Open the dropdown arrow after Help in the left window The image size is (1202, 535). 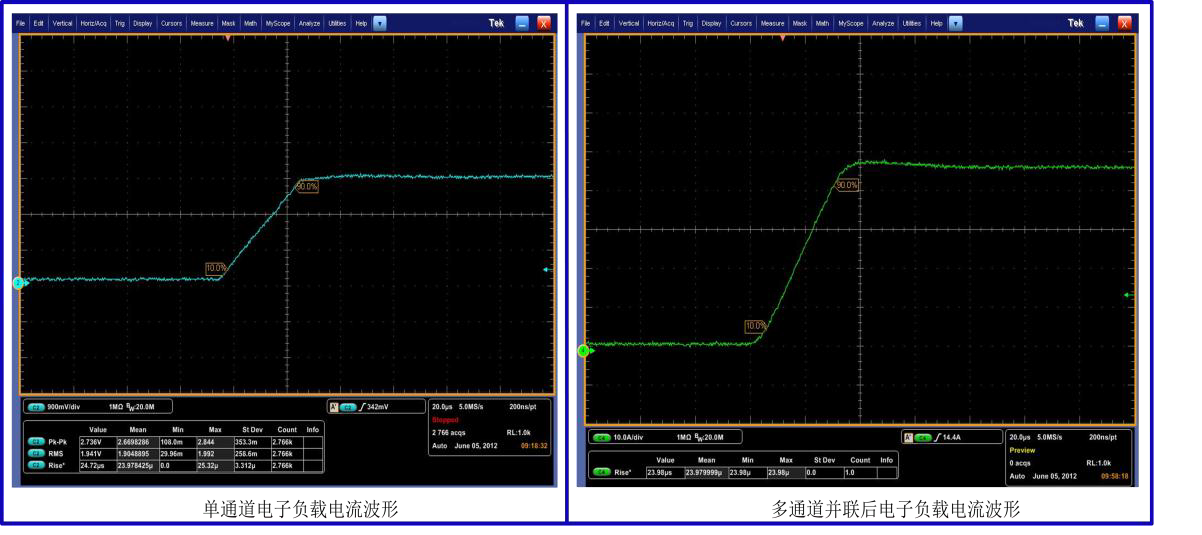click(x=379, y=23)
